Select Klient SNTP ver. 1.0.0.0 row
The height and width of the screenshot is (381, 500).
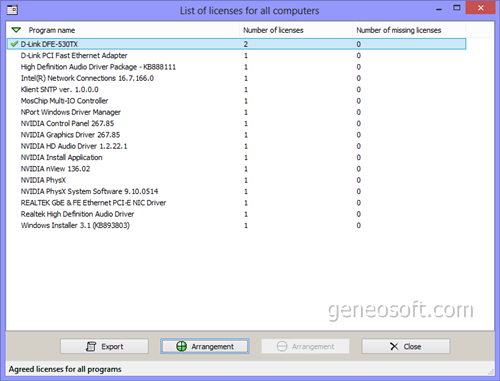(x=236, y=89)
